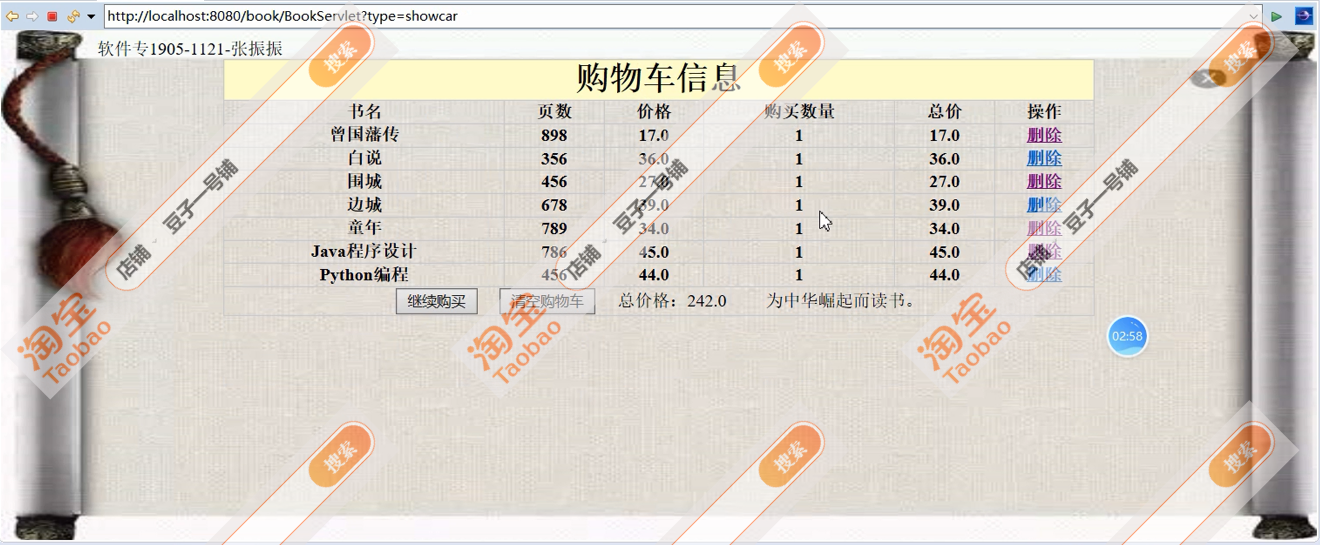1320x545 pixels.
Task: Click the page count 678
Action: pyautogui.click(x=554, y=205)
